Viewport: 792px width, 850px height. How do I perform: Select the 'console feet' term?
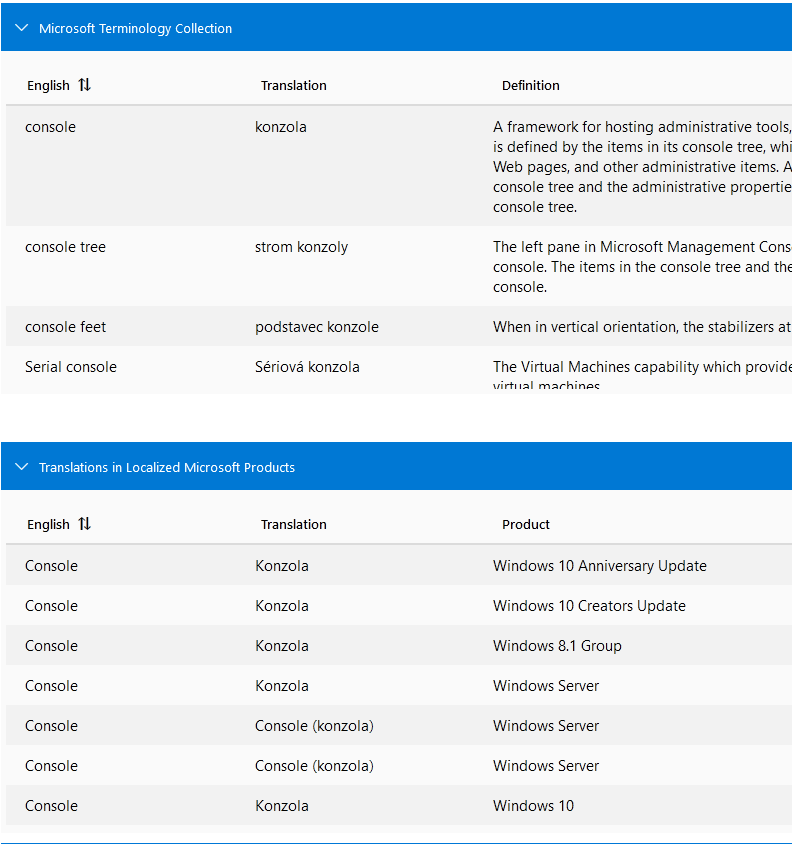[66, 327]
